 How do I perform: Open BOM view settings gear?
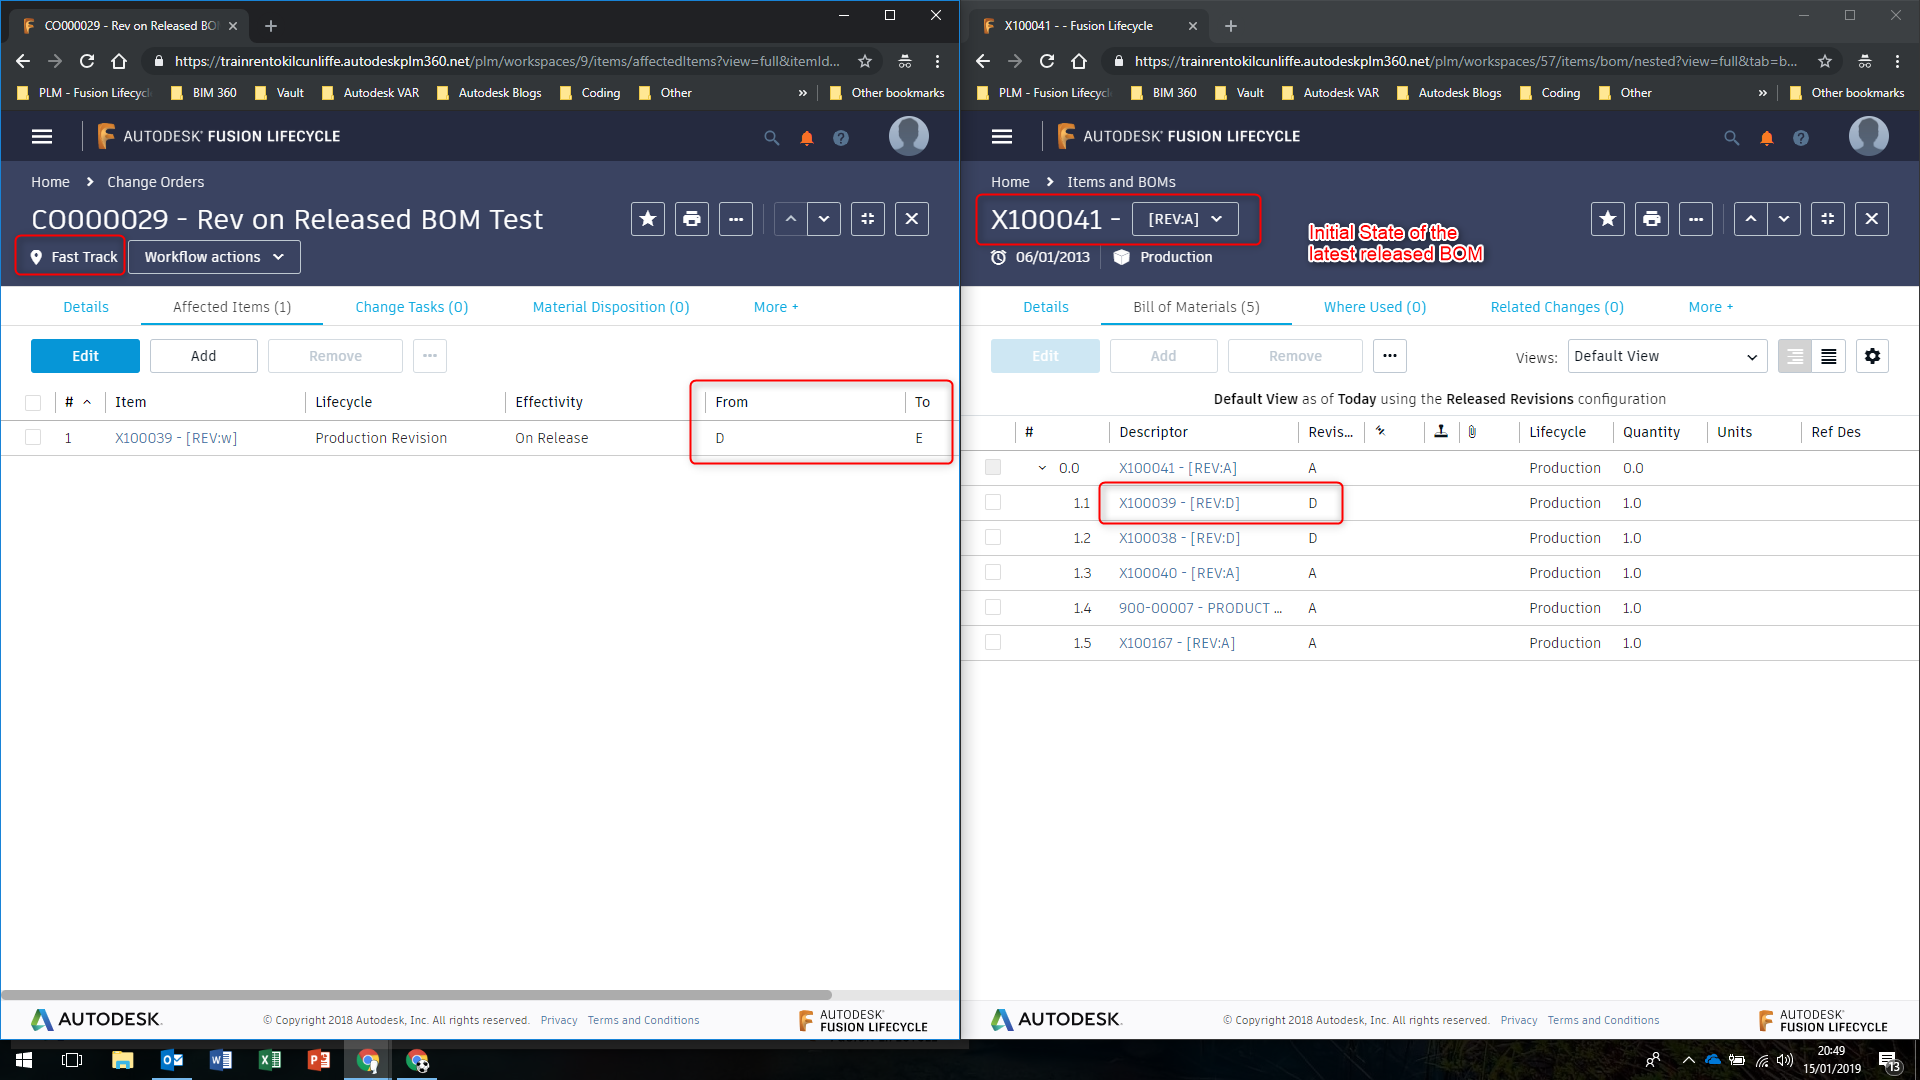pos(1873,356)
